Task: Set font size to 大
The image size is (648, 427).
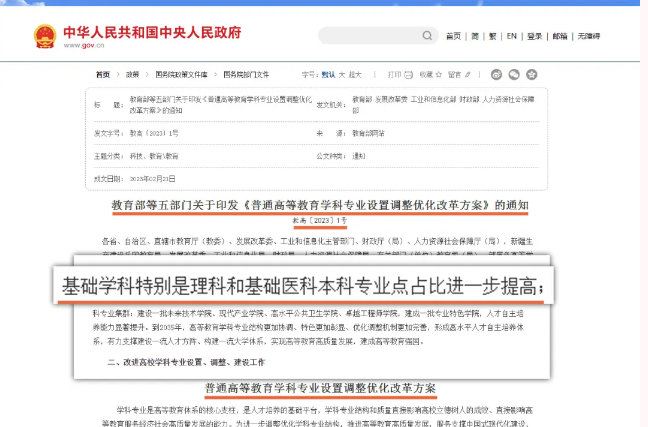Action: point(342,74)
